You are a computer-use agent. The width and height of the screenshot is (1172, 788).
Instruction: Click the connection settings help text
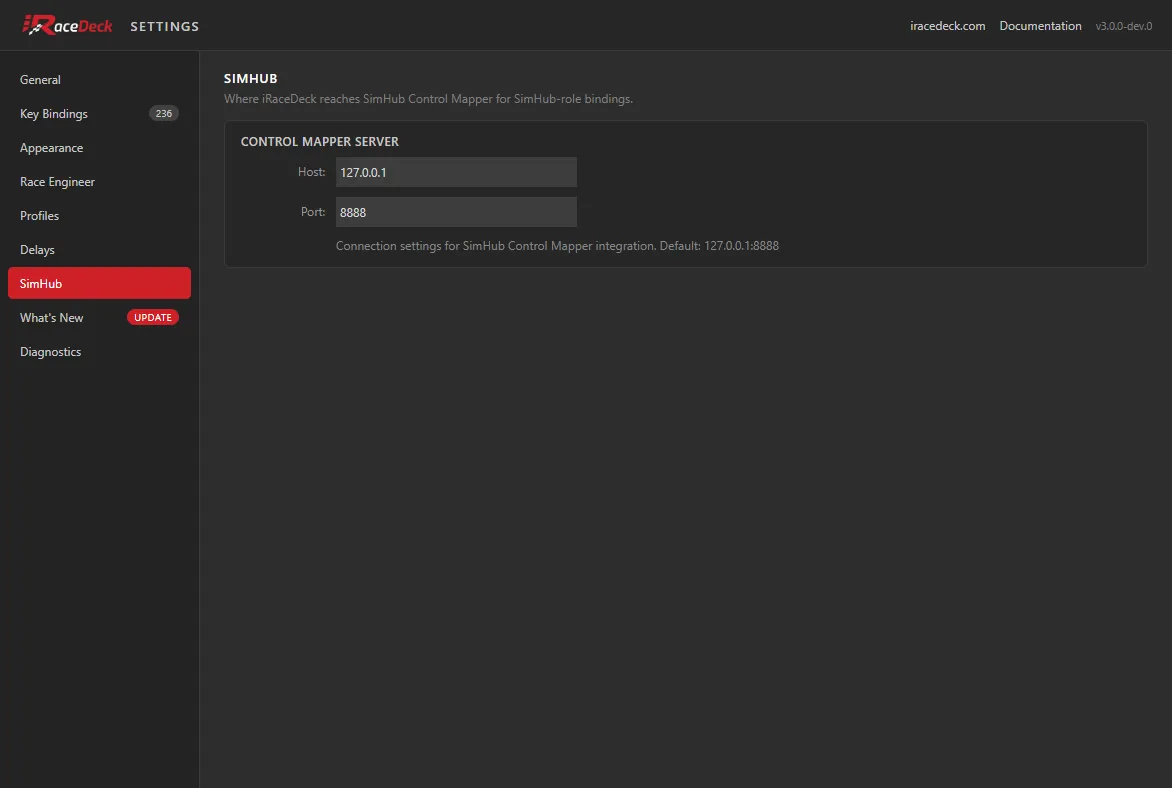coord(557,246)
